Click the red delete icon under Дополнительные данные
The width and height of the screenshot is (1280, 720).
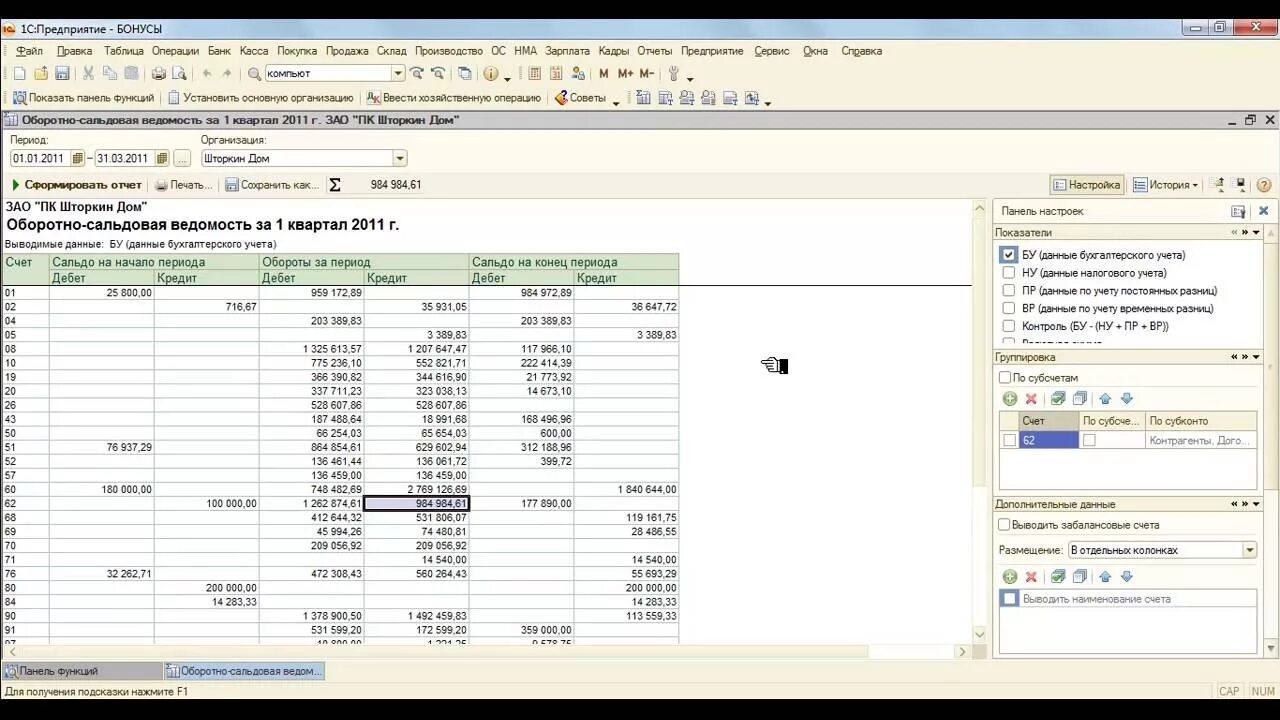(1031, 577)
